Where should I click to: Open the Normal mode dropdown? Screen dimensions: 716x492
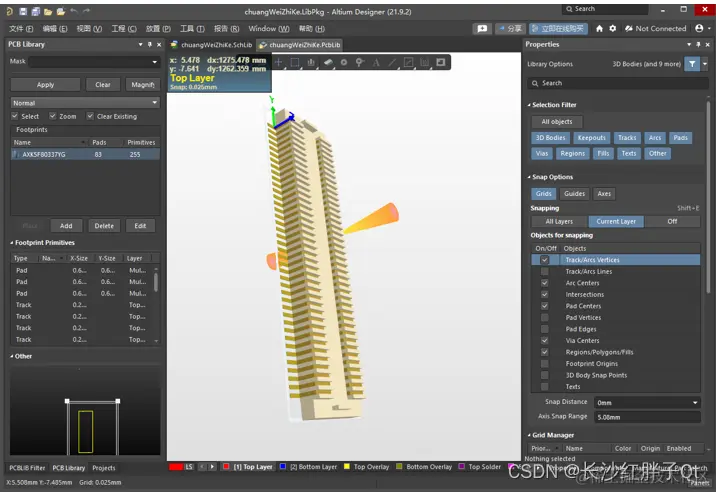point(154,103)
